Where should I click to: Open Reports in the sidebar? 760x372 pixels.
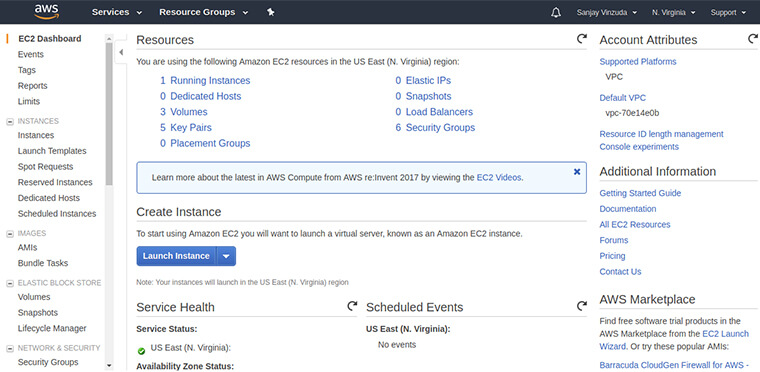[32, 86]
